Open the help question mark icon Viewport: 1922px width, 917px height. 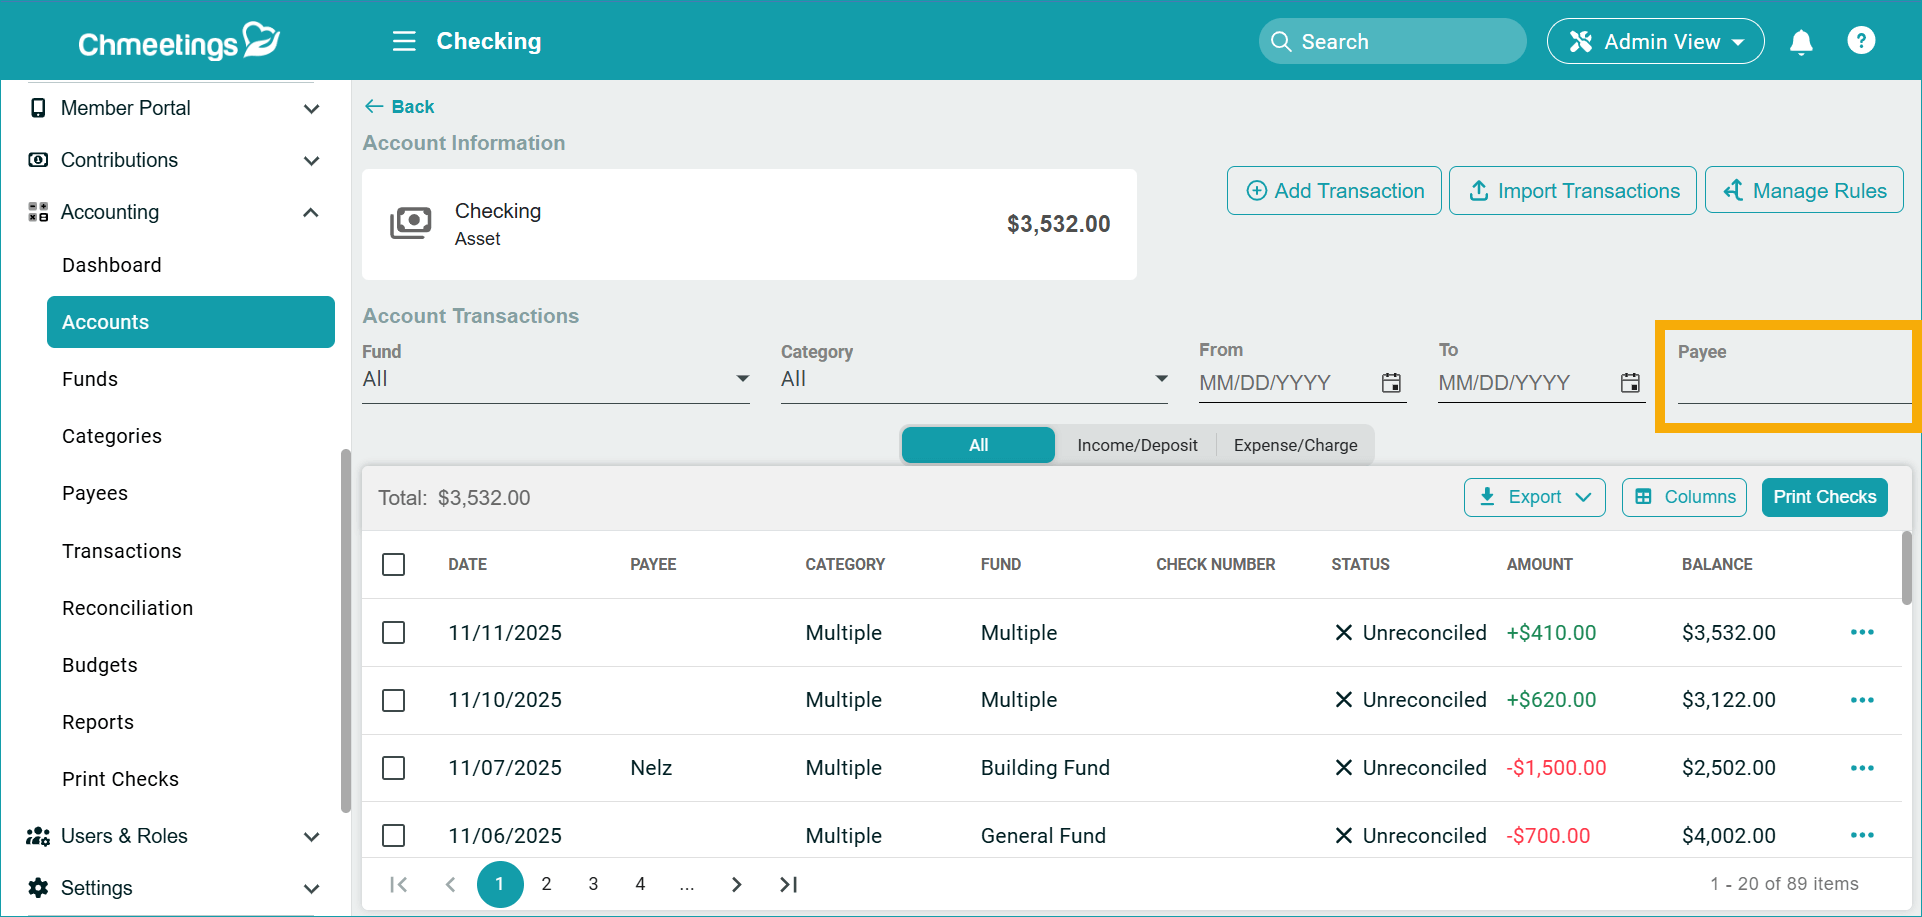pyautogui.click(x=1861, y=41)
